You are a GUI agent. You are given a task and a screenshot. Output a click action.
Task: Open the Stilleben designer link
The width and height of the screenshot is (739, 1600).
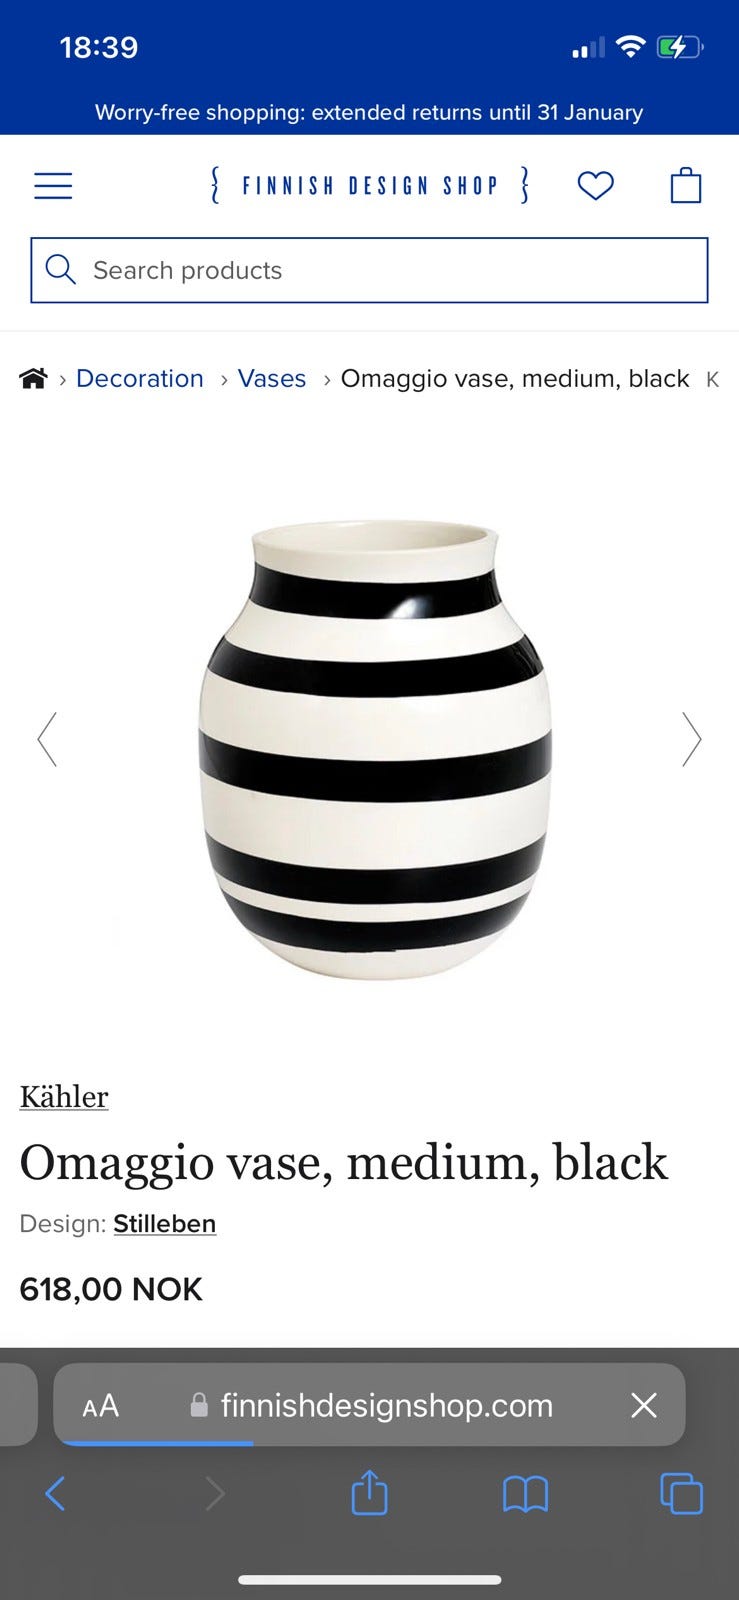click(x=165, y=1224)
